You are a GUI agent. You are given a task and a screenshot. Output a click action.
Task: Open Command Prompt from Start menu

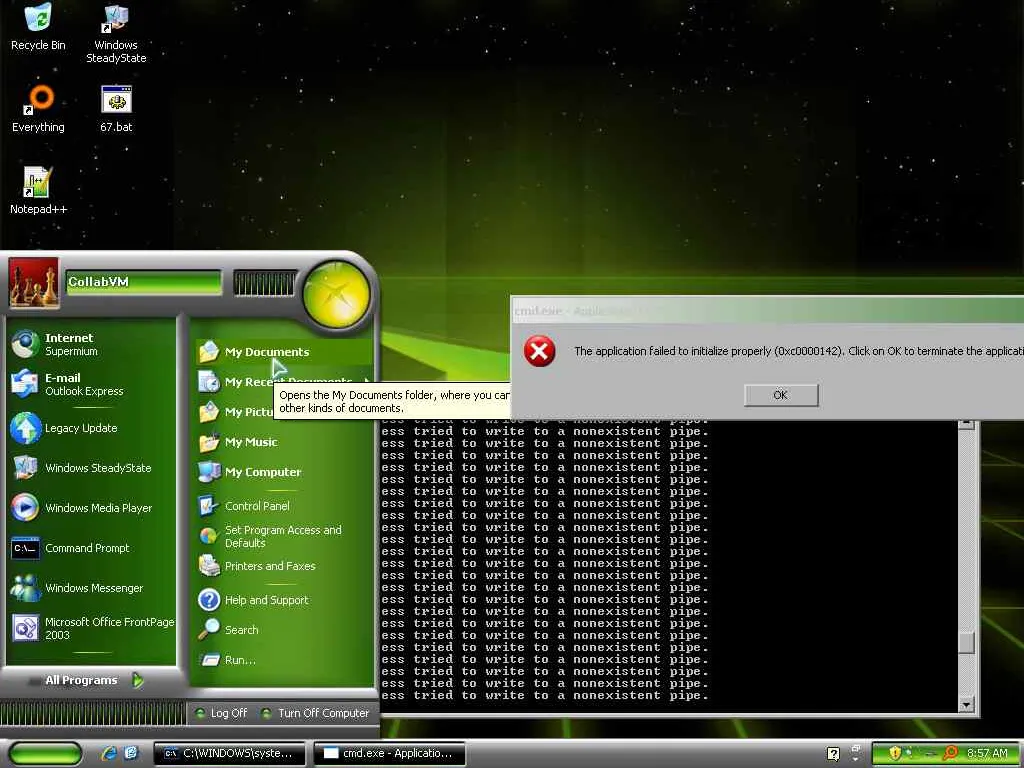91,548
